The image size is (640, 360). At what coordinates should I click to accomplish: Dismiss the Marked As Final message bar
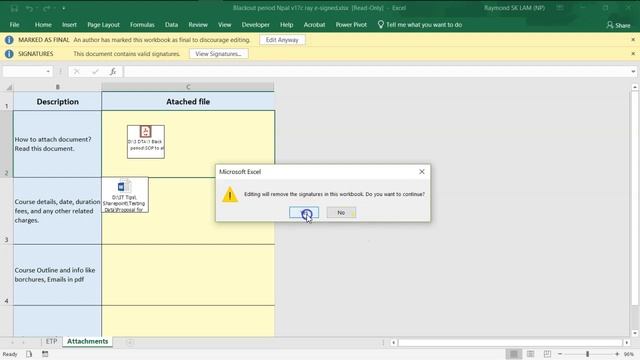pos(633,40)
